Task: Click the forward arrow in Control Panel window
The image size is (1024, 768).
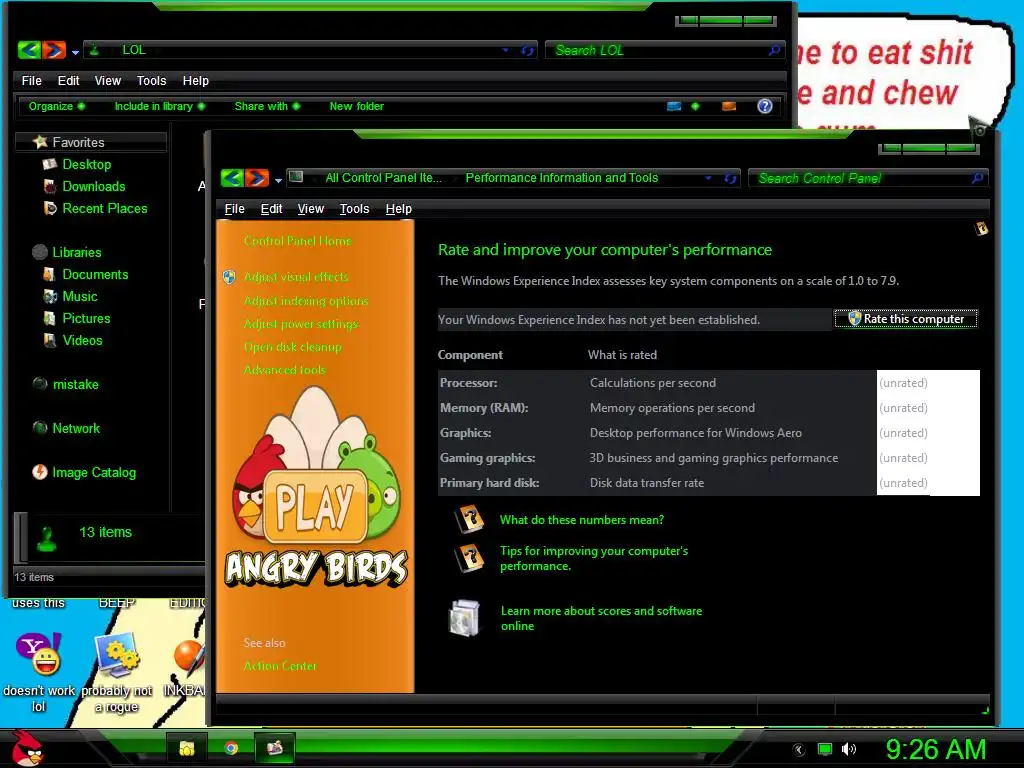Action: point(257,178)
